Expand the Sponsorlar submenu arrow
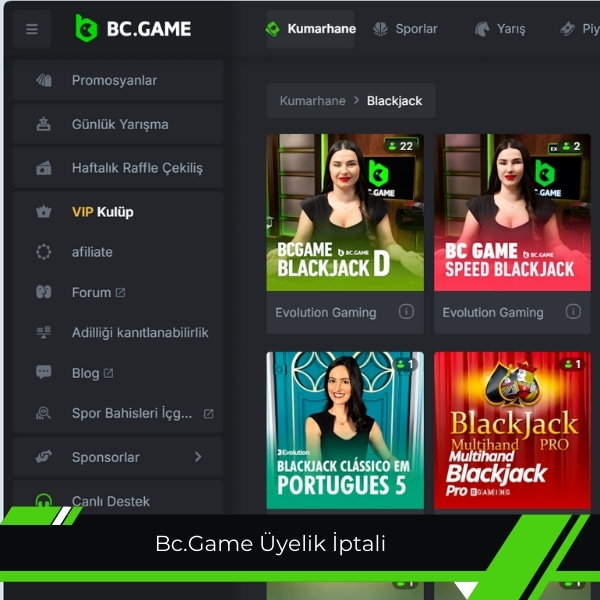This screenshot has width=600, height=600. pyautogui.click(x=198, y=457)
